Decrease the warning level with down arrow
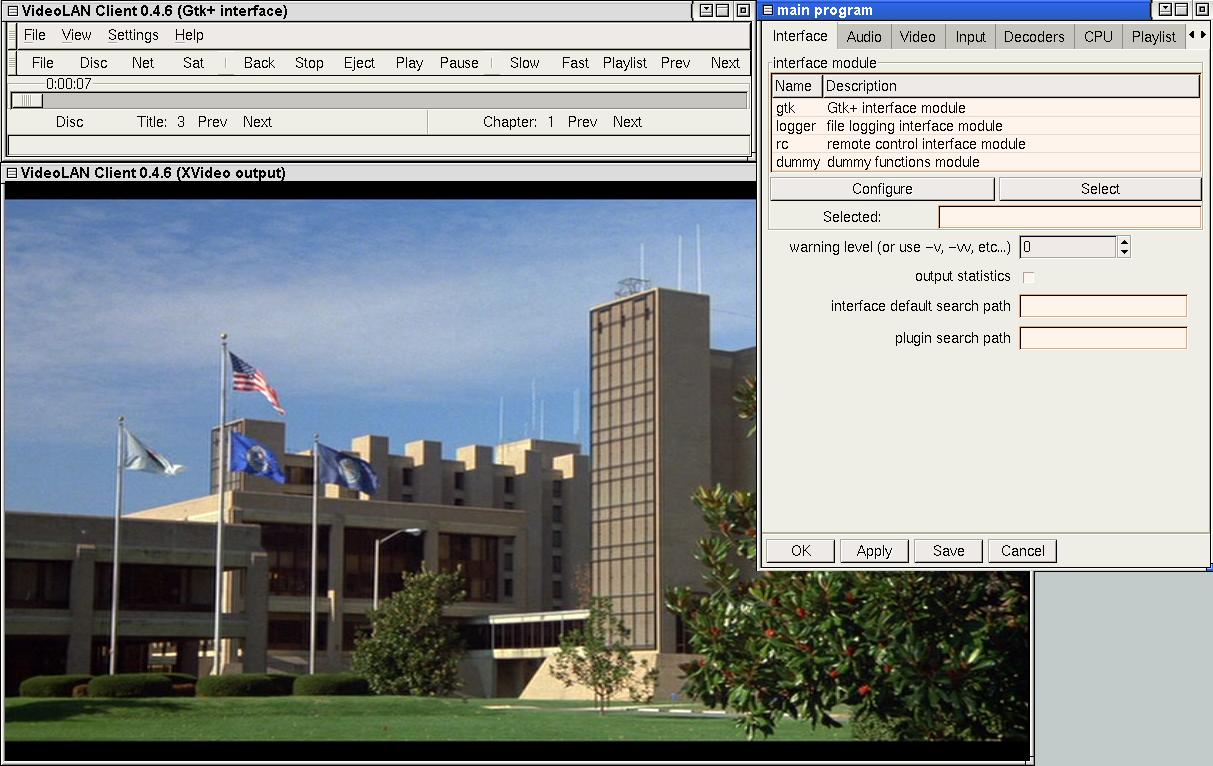This screenshot has height=766, width=1213. [1124, 252]
